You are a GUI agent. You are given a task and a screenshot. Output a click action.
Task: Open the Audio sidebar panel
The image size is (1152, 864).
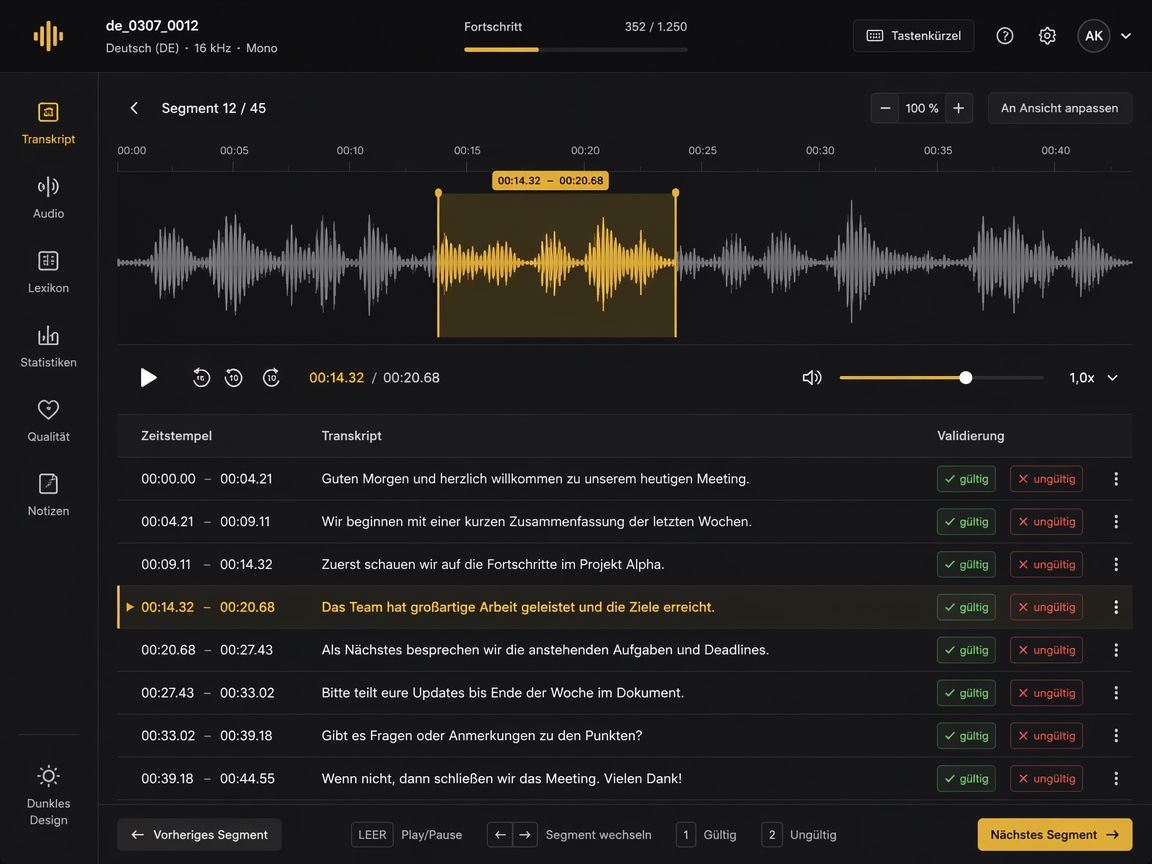click(x=48, y=198)
